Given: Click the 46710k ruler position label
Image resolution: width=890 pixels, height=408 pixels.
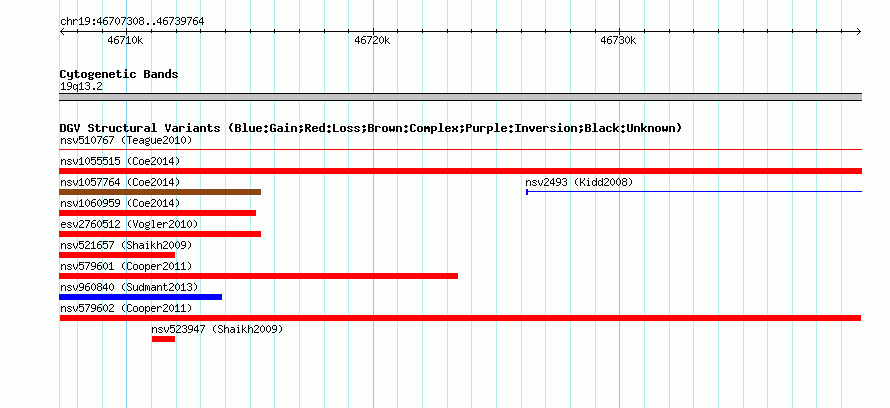Looking at the screenshot, I should (x=125, y=41).
